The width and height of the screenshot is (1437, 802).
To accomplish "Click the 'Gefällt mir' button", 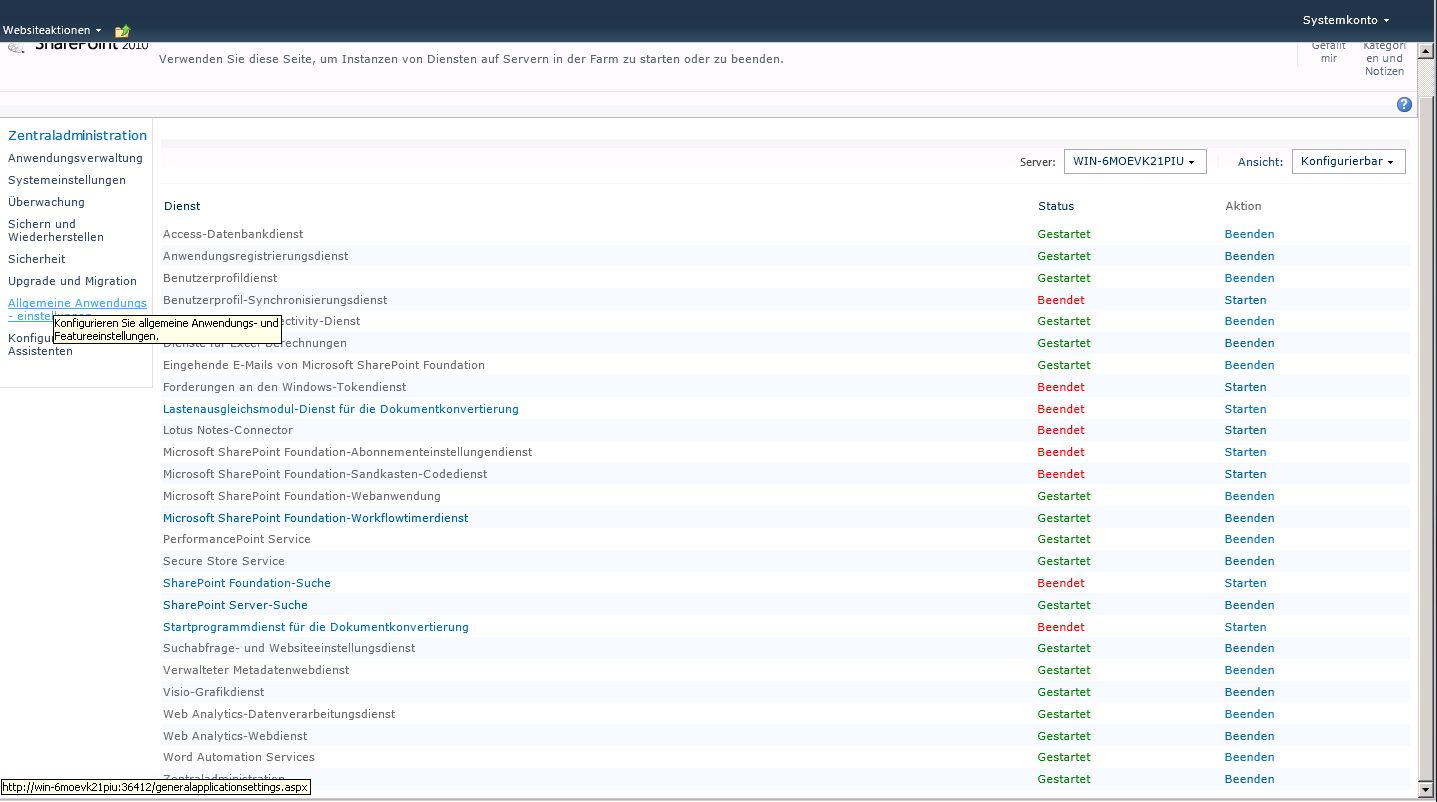I will (1329, 52).
